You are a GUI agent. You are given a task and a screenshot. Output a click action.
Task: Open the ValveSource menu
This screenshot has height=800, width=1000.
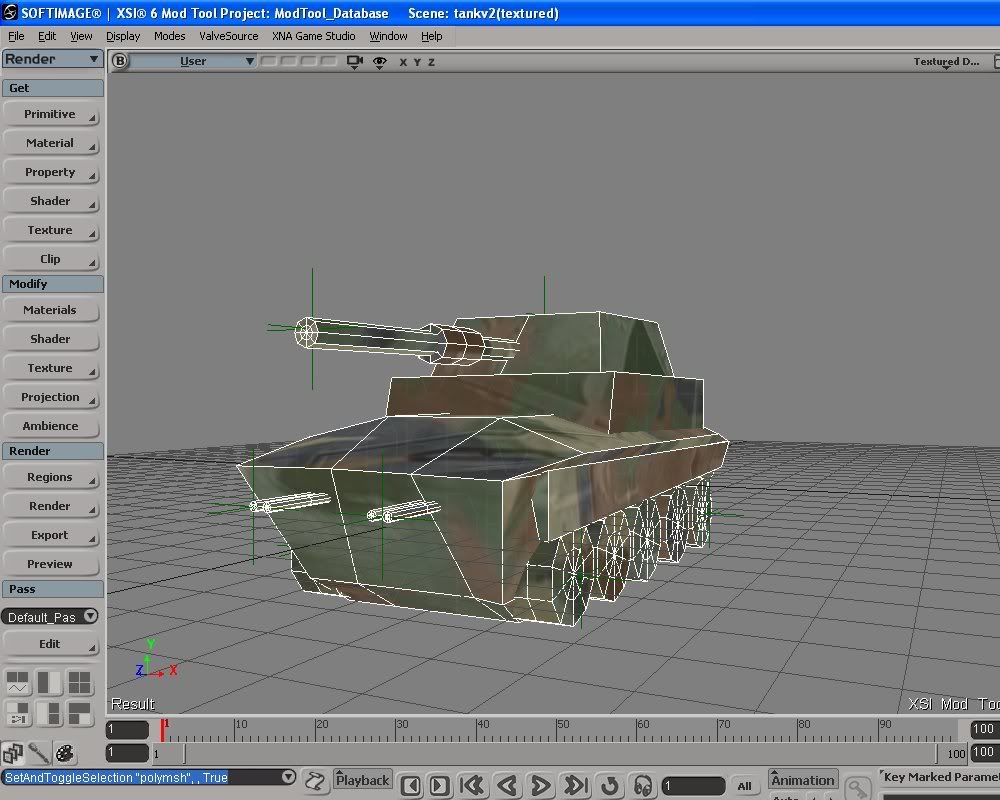point(228,36)
